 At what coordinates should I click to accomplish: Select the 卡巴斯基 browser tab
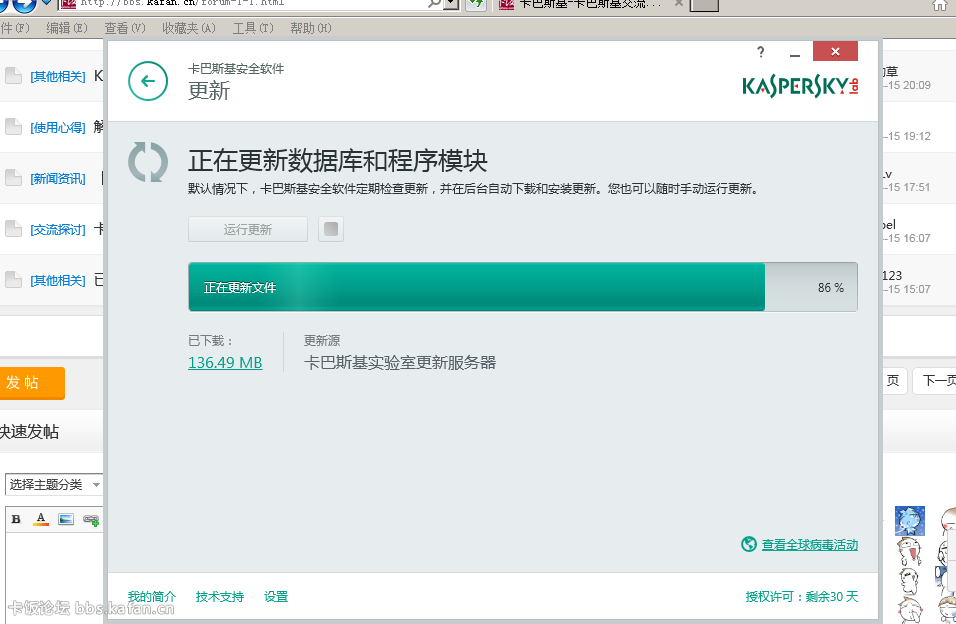pyautogui.click(x=588, y=4)
